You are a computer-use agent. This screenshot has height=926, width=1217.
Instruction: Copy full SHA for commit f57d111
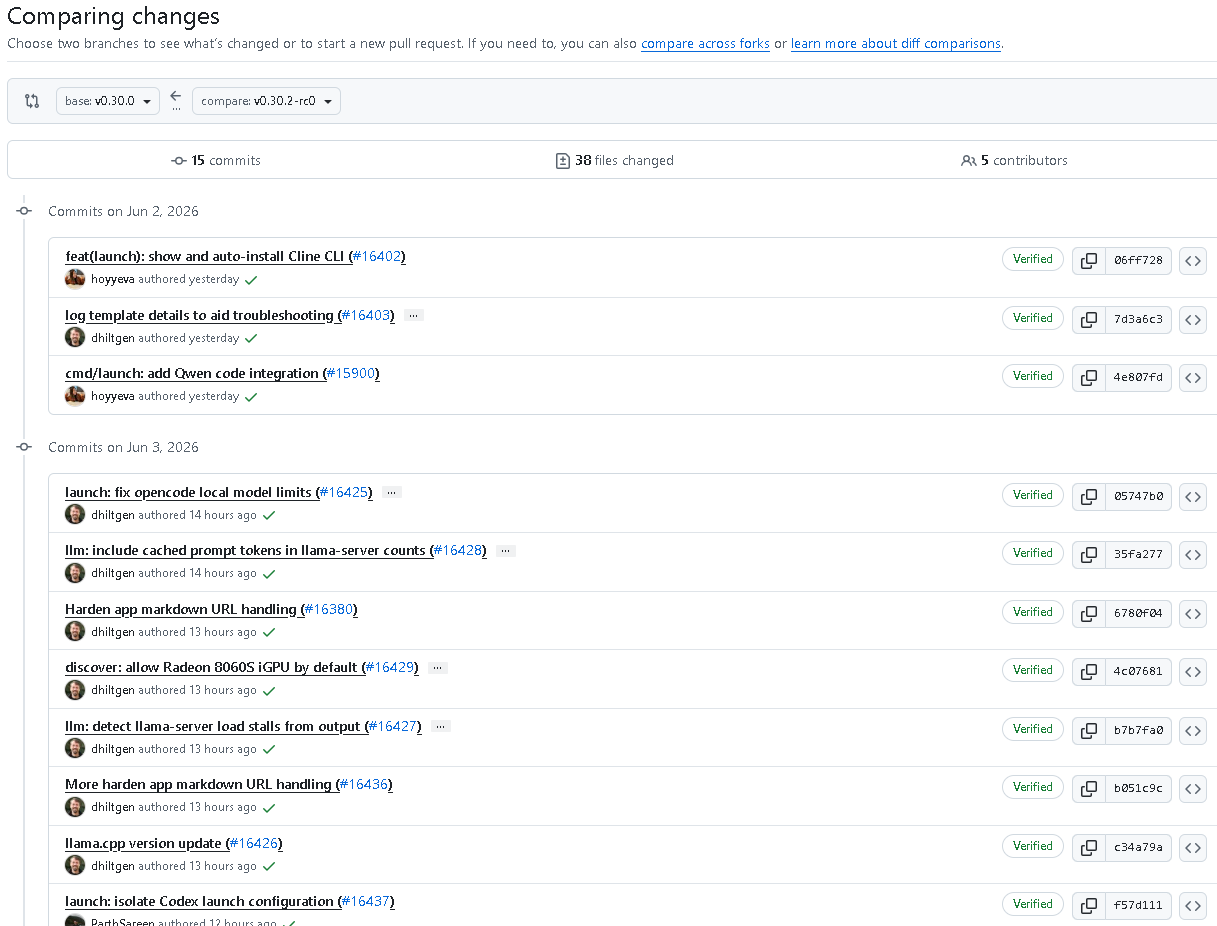click(x=1089, y=905)
